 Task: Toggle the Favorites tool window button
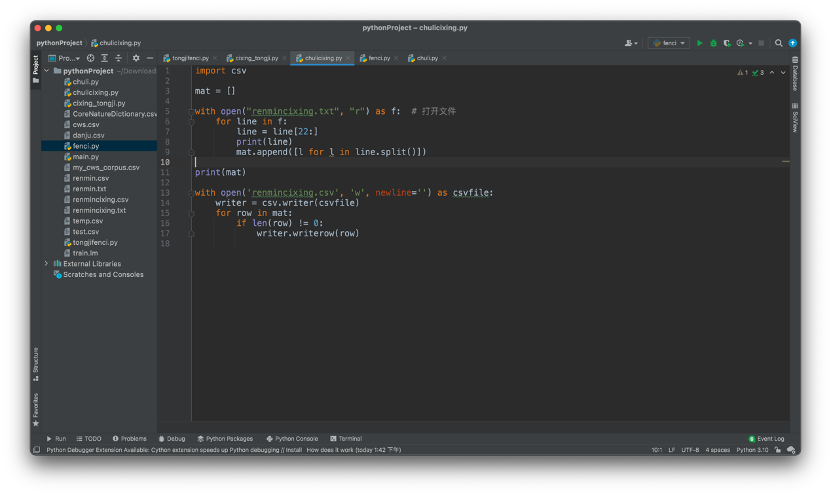click(x=36, y=410)
